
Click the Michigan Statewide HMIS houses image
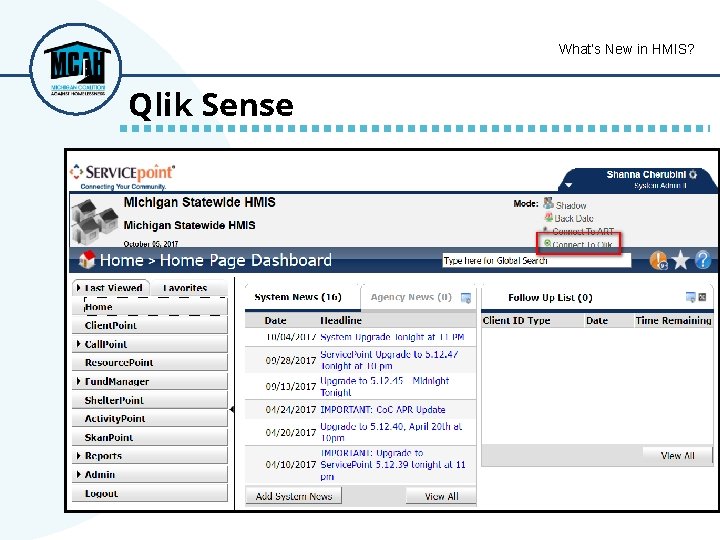point(96,221)
